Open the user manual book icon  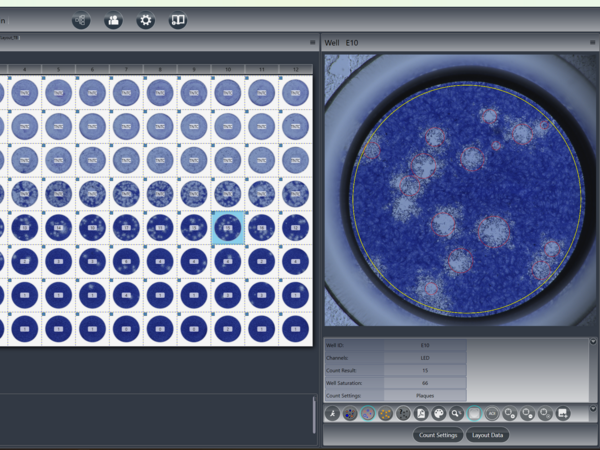pos(178,19)
